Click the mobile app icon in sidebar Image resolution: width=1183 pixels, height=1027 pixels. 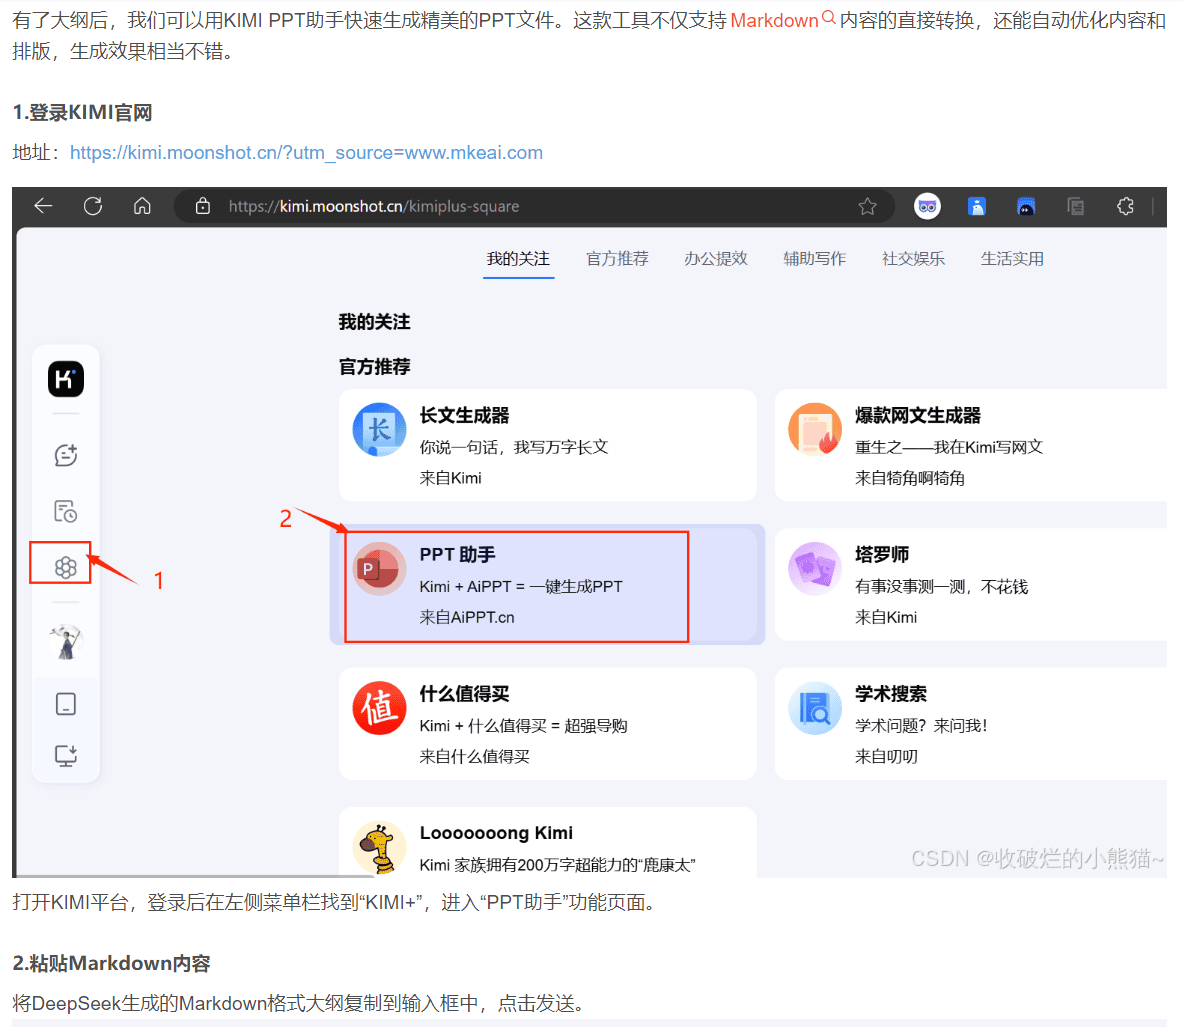pos(66,704)
